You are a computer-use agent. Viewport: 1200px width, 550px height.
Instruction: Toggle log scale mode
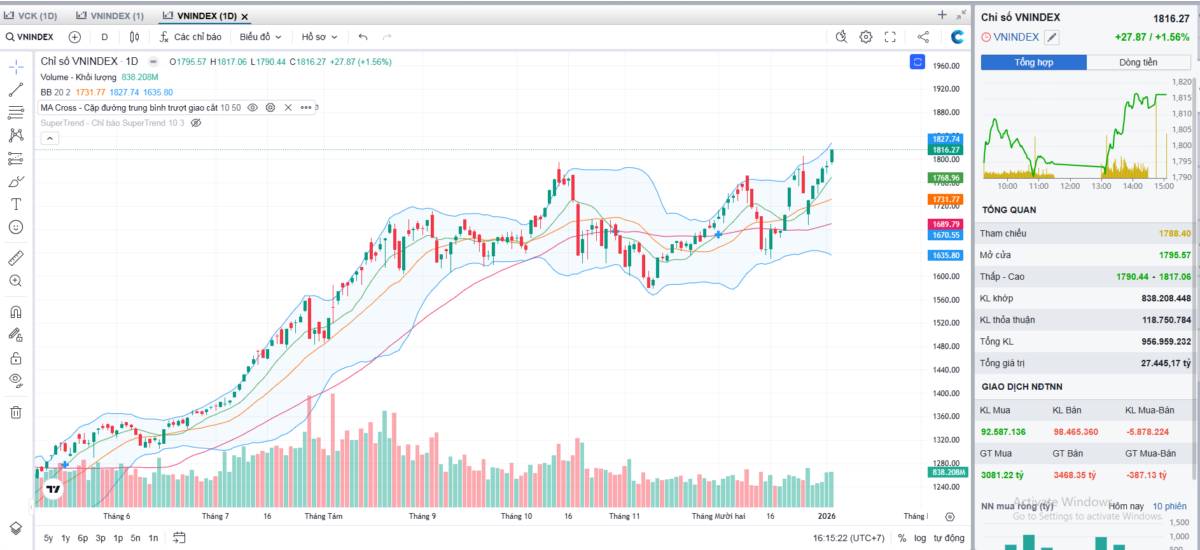920,538
